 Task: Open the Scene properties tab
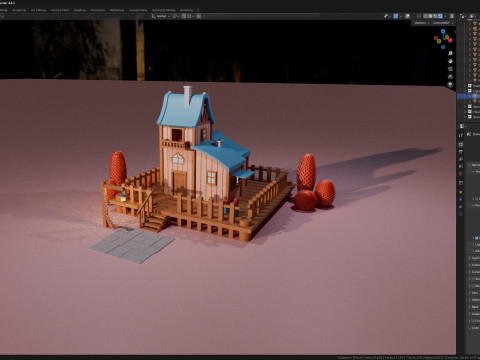(461, 166)
